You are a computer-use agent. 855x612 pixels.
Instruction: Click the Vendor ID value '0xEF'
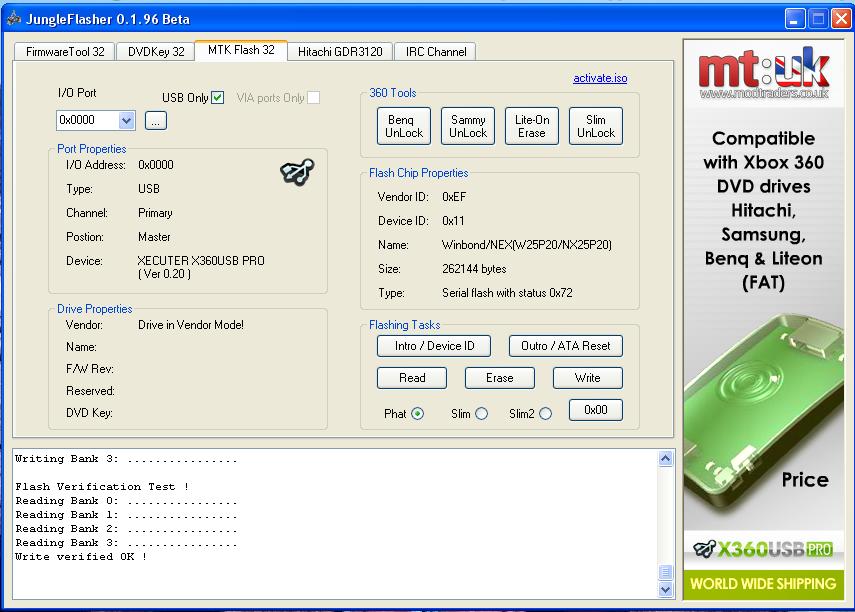click(x=454, y=197)
